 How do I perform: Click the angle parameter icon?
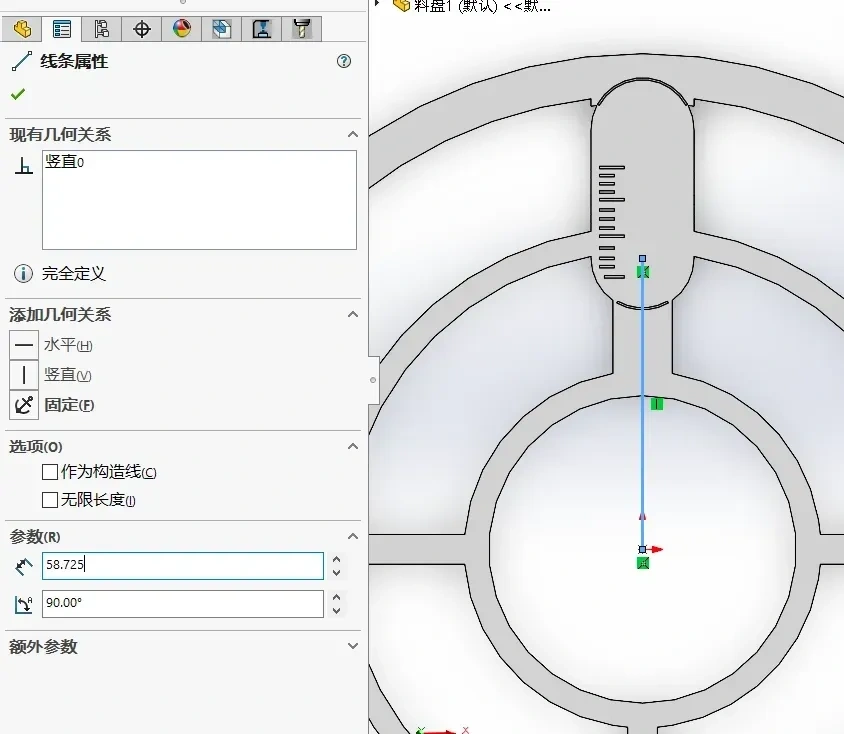23,604
